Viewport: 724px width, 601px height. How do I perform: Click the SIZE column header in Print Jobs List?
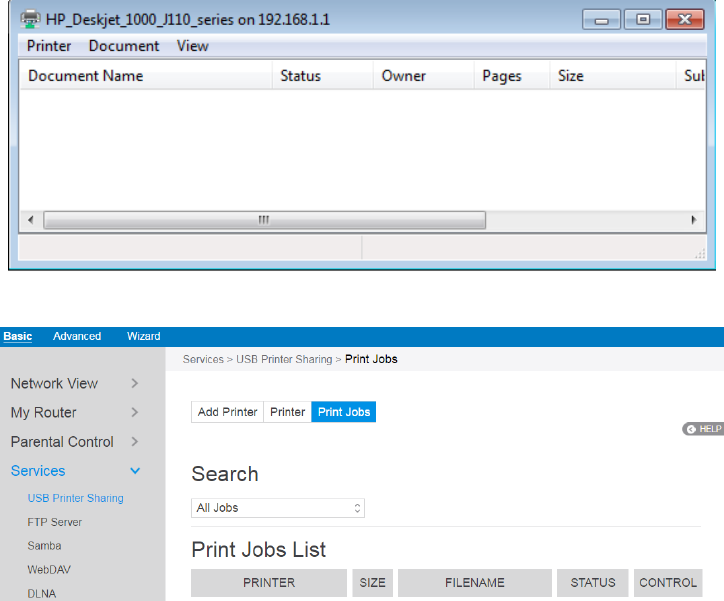point(373,583)
